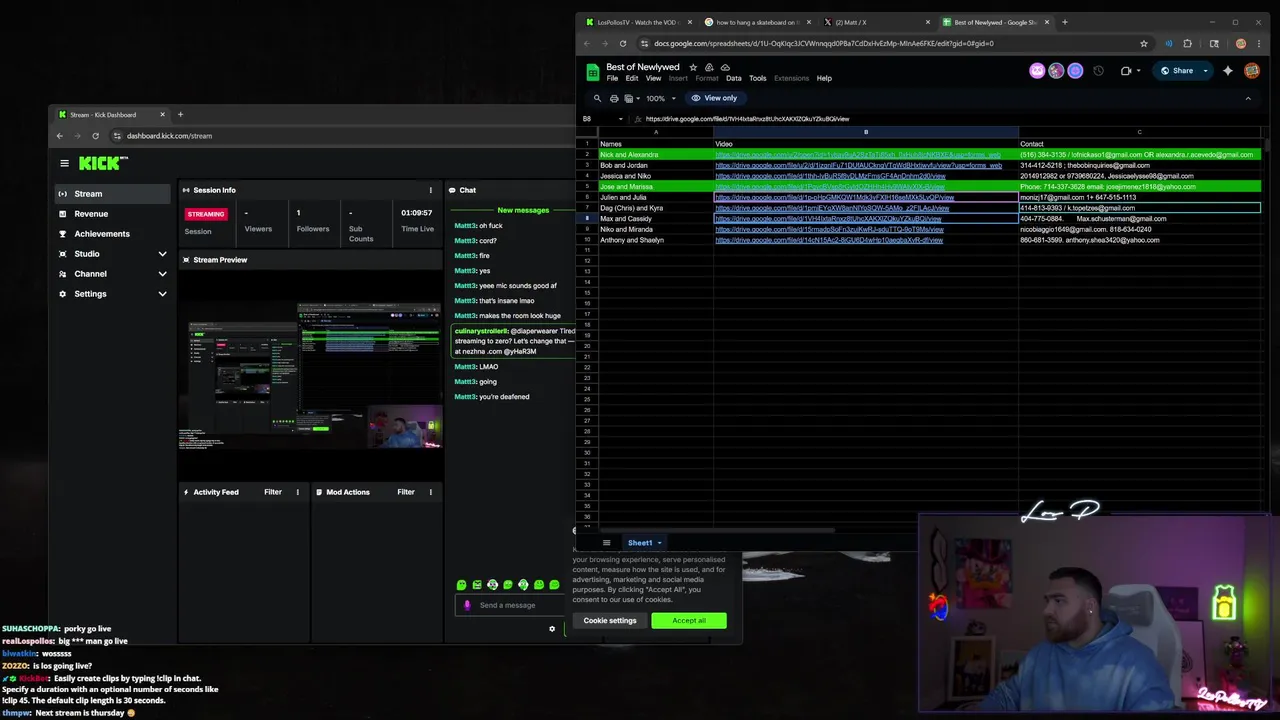This screenshot has height=720, width=1280.
Task: Open Cookie settings on Kick banner
Action: click(x=610, y=621)
